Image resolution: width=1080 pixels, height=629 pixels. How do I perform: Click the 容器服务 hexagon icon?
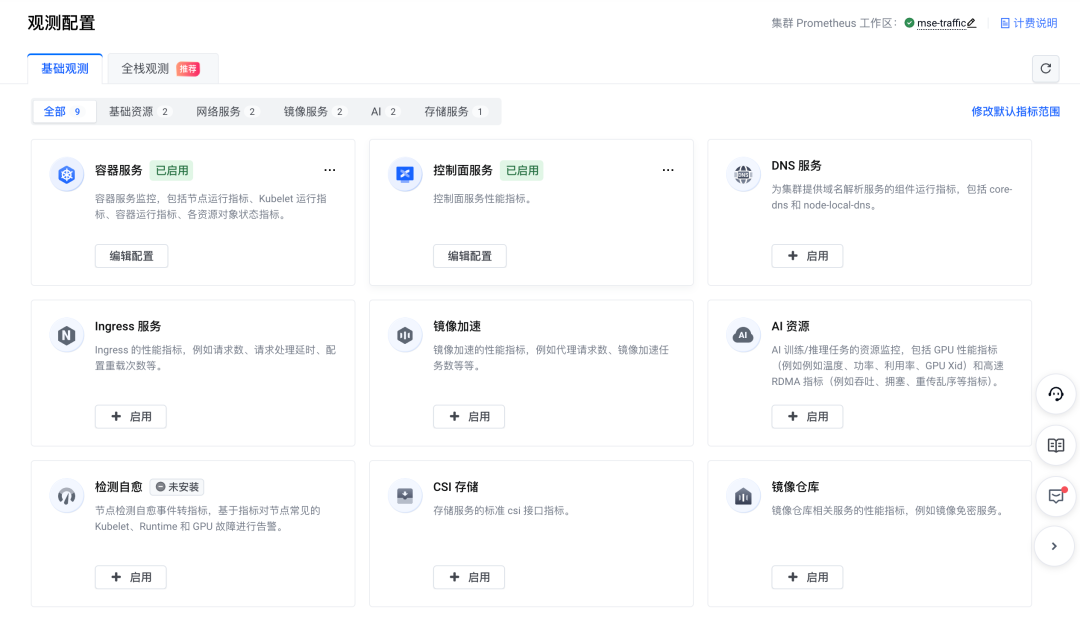click(67, 175)
